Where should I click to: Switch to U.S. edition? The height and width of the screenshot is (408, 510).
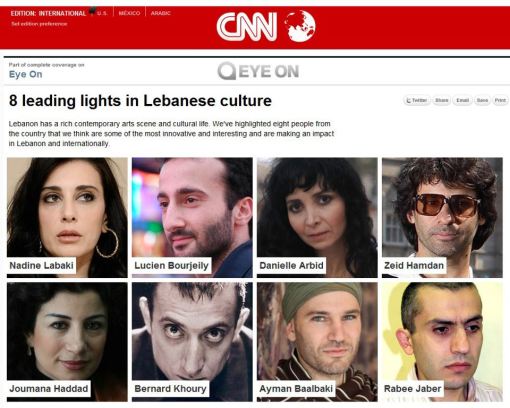102,13
